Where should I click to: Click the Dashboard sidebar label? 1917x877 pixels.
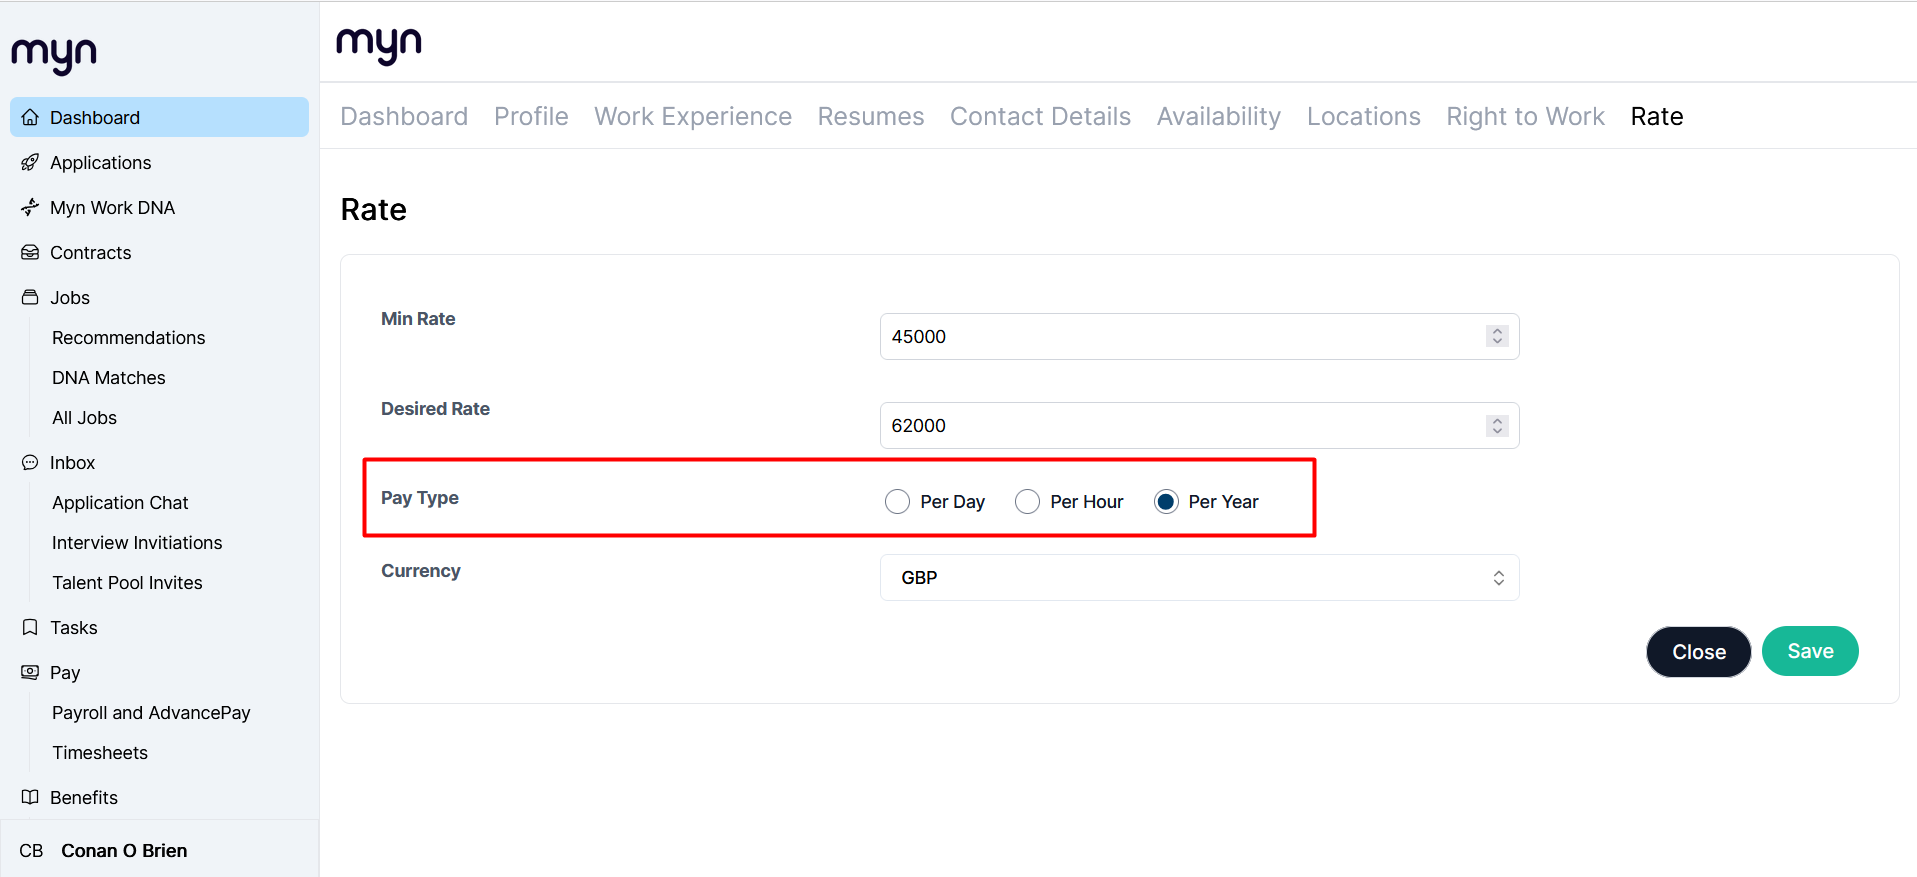(x=95, y=117)
